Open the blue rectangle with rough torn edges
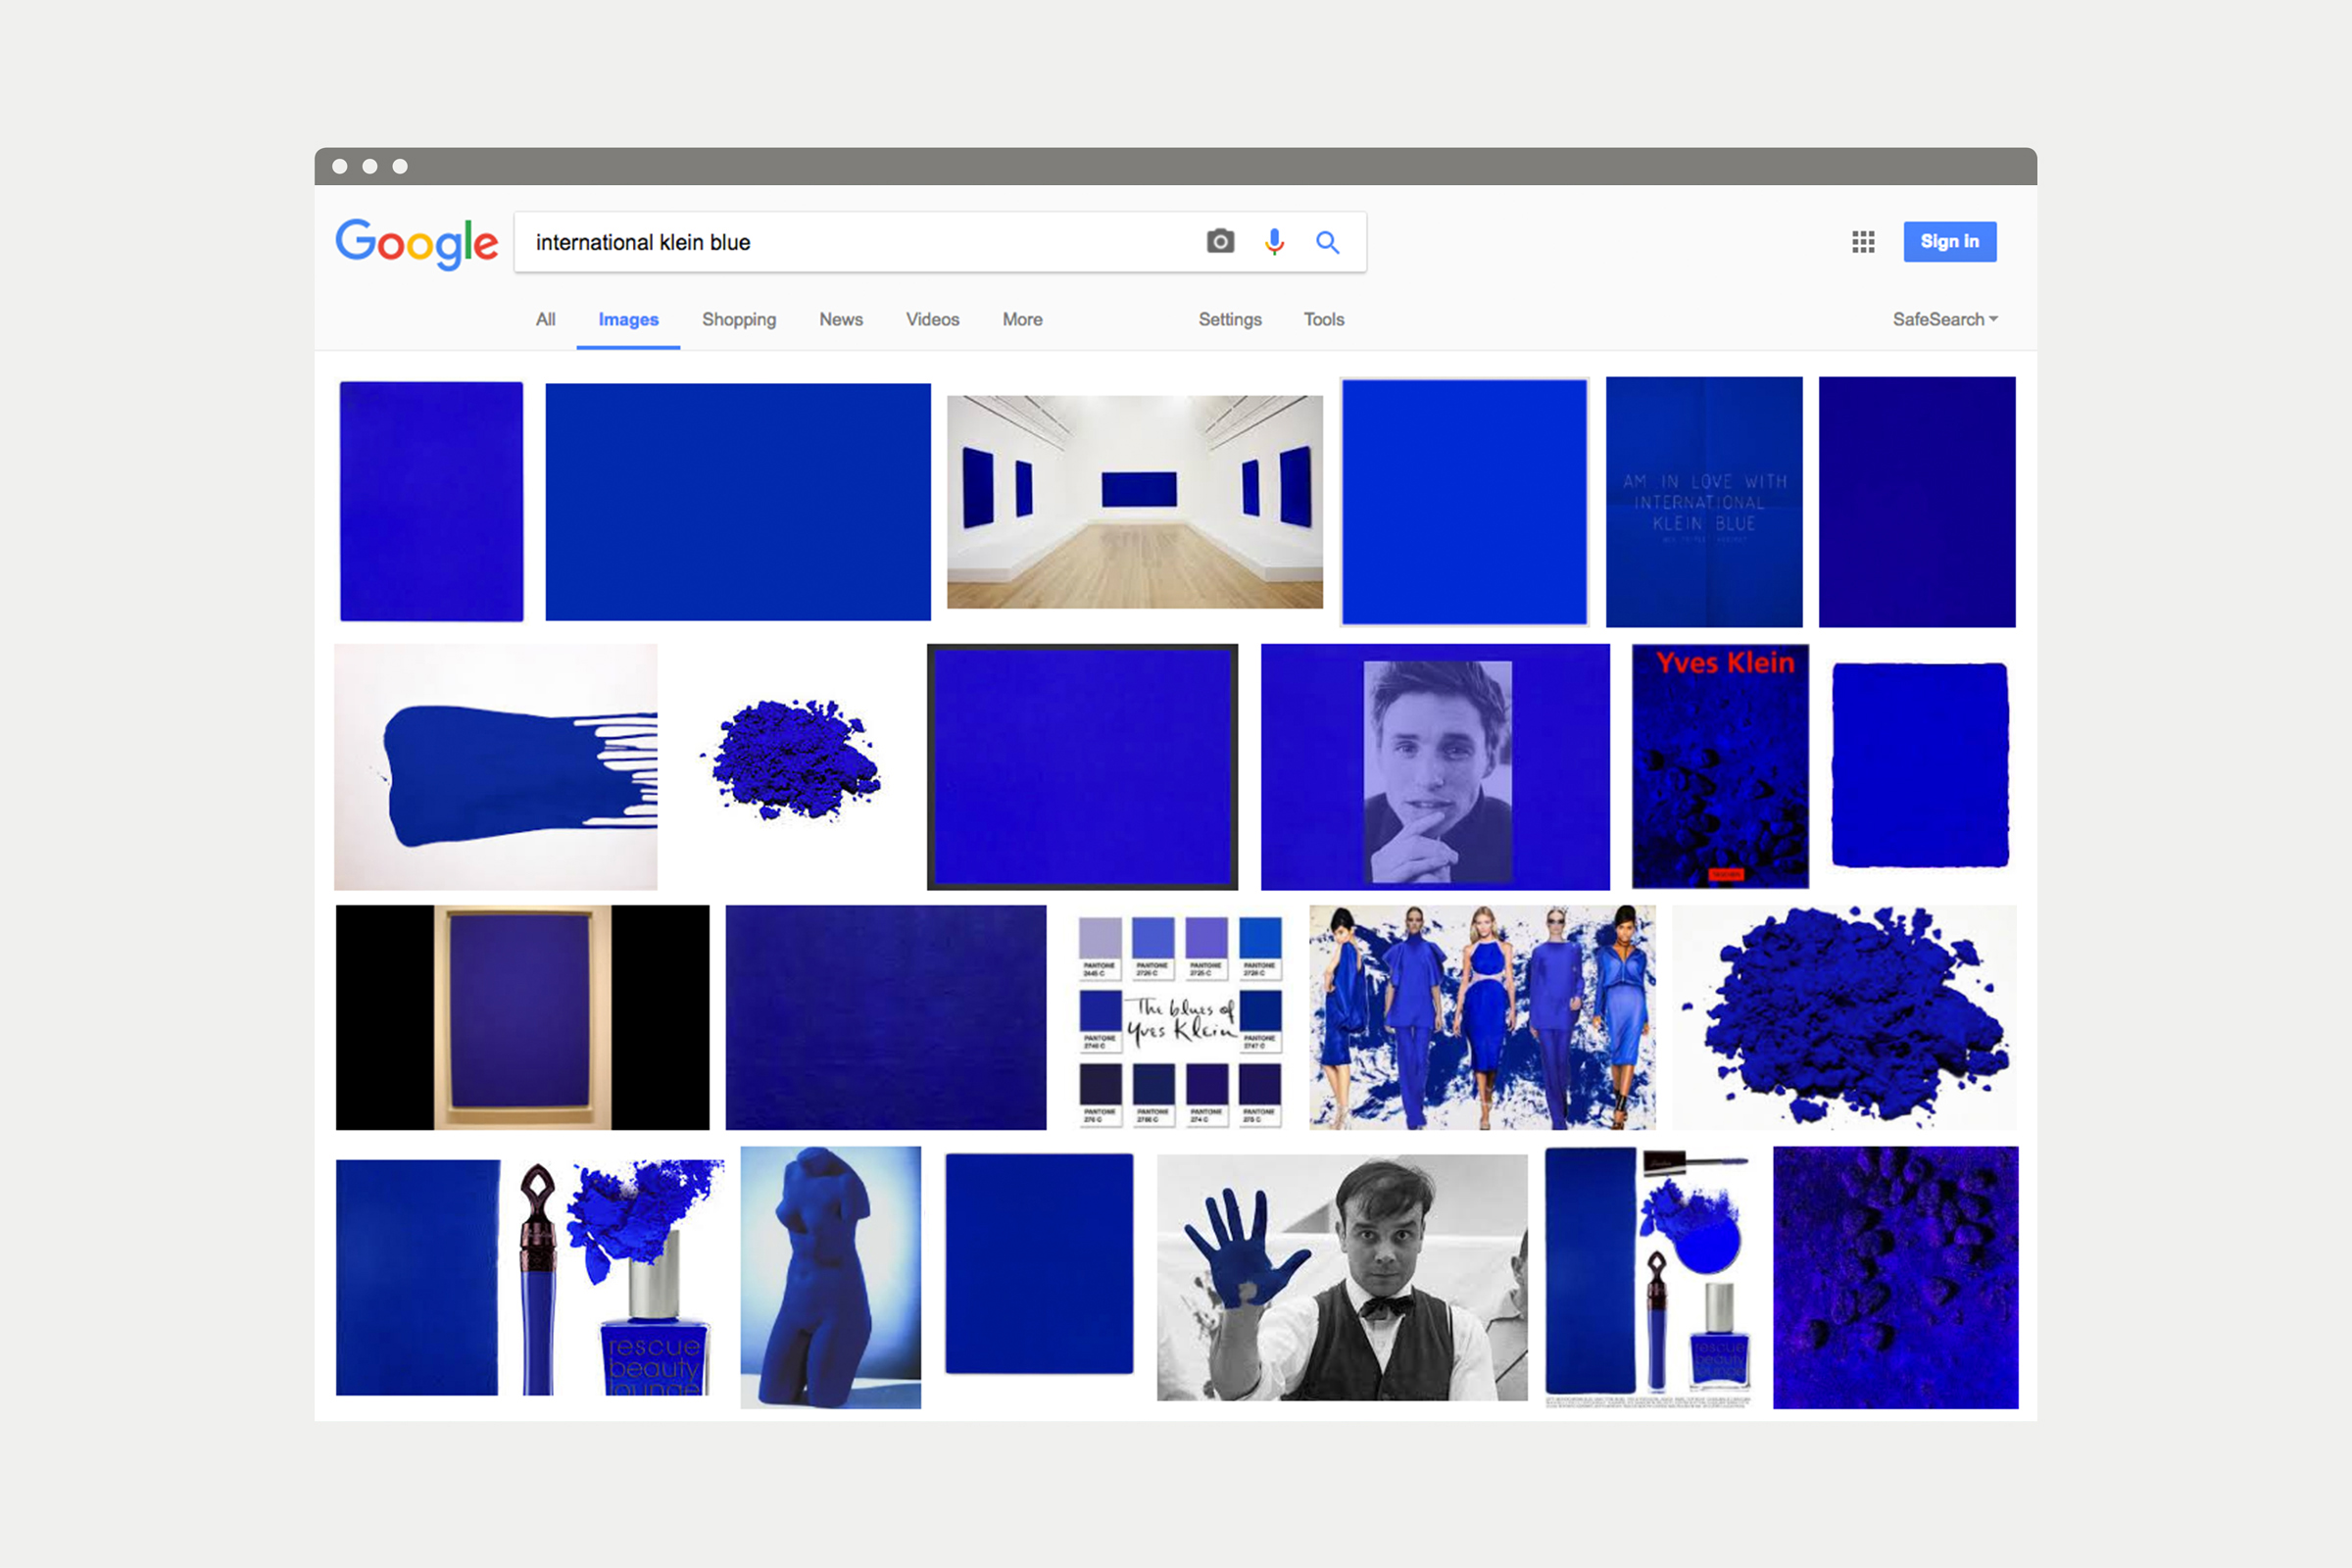The height and width of the screenshot is (1568, 2352). click(1919, 765)
